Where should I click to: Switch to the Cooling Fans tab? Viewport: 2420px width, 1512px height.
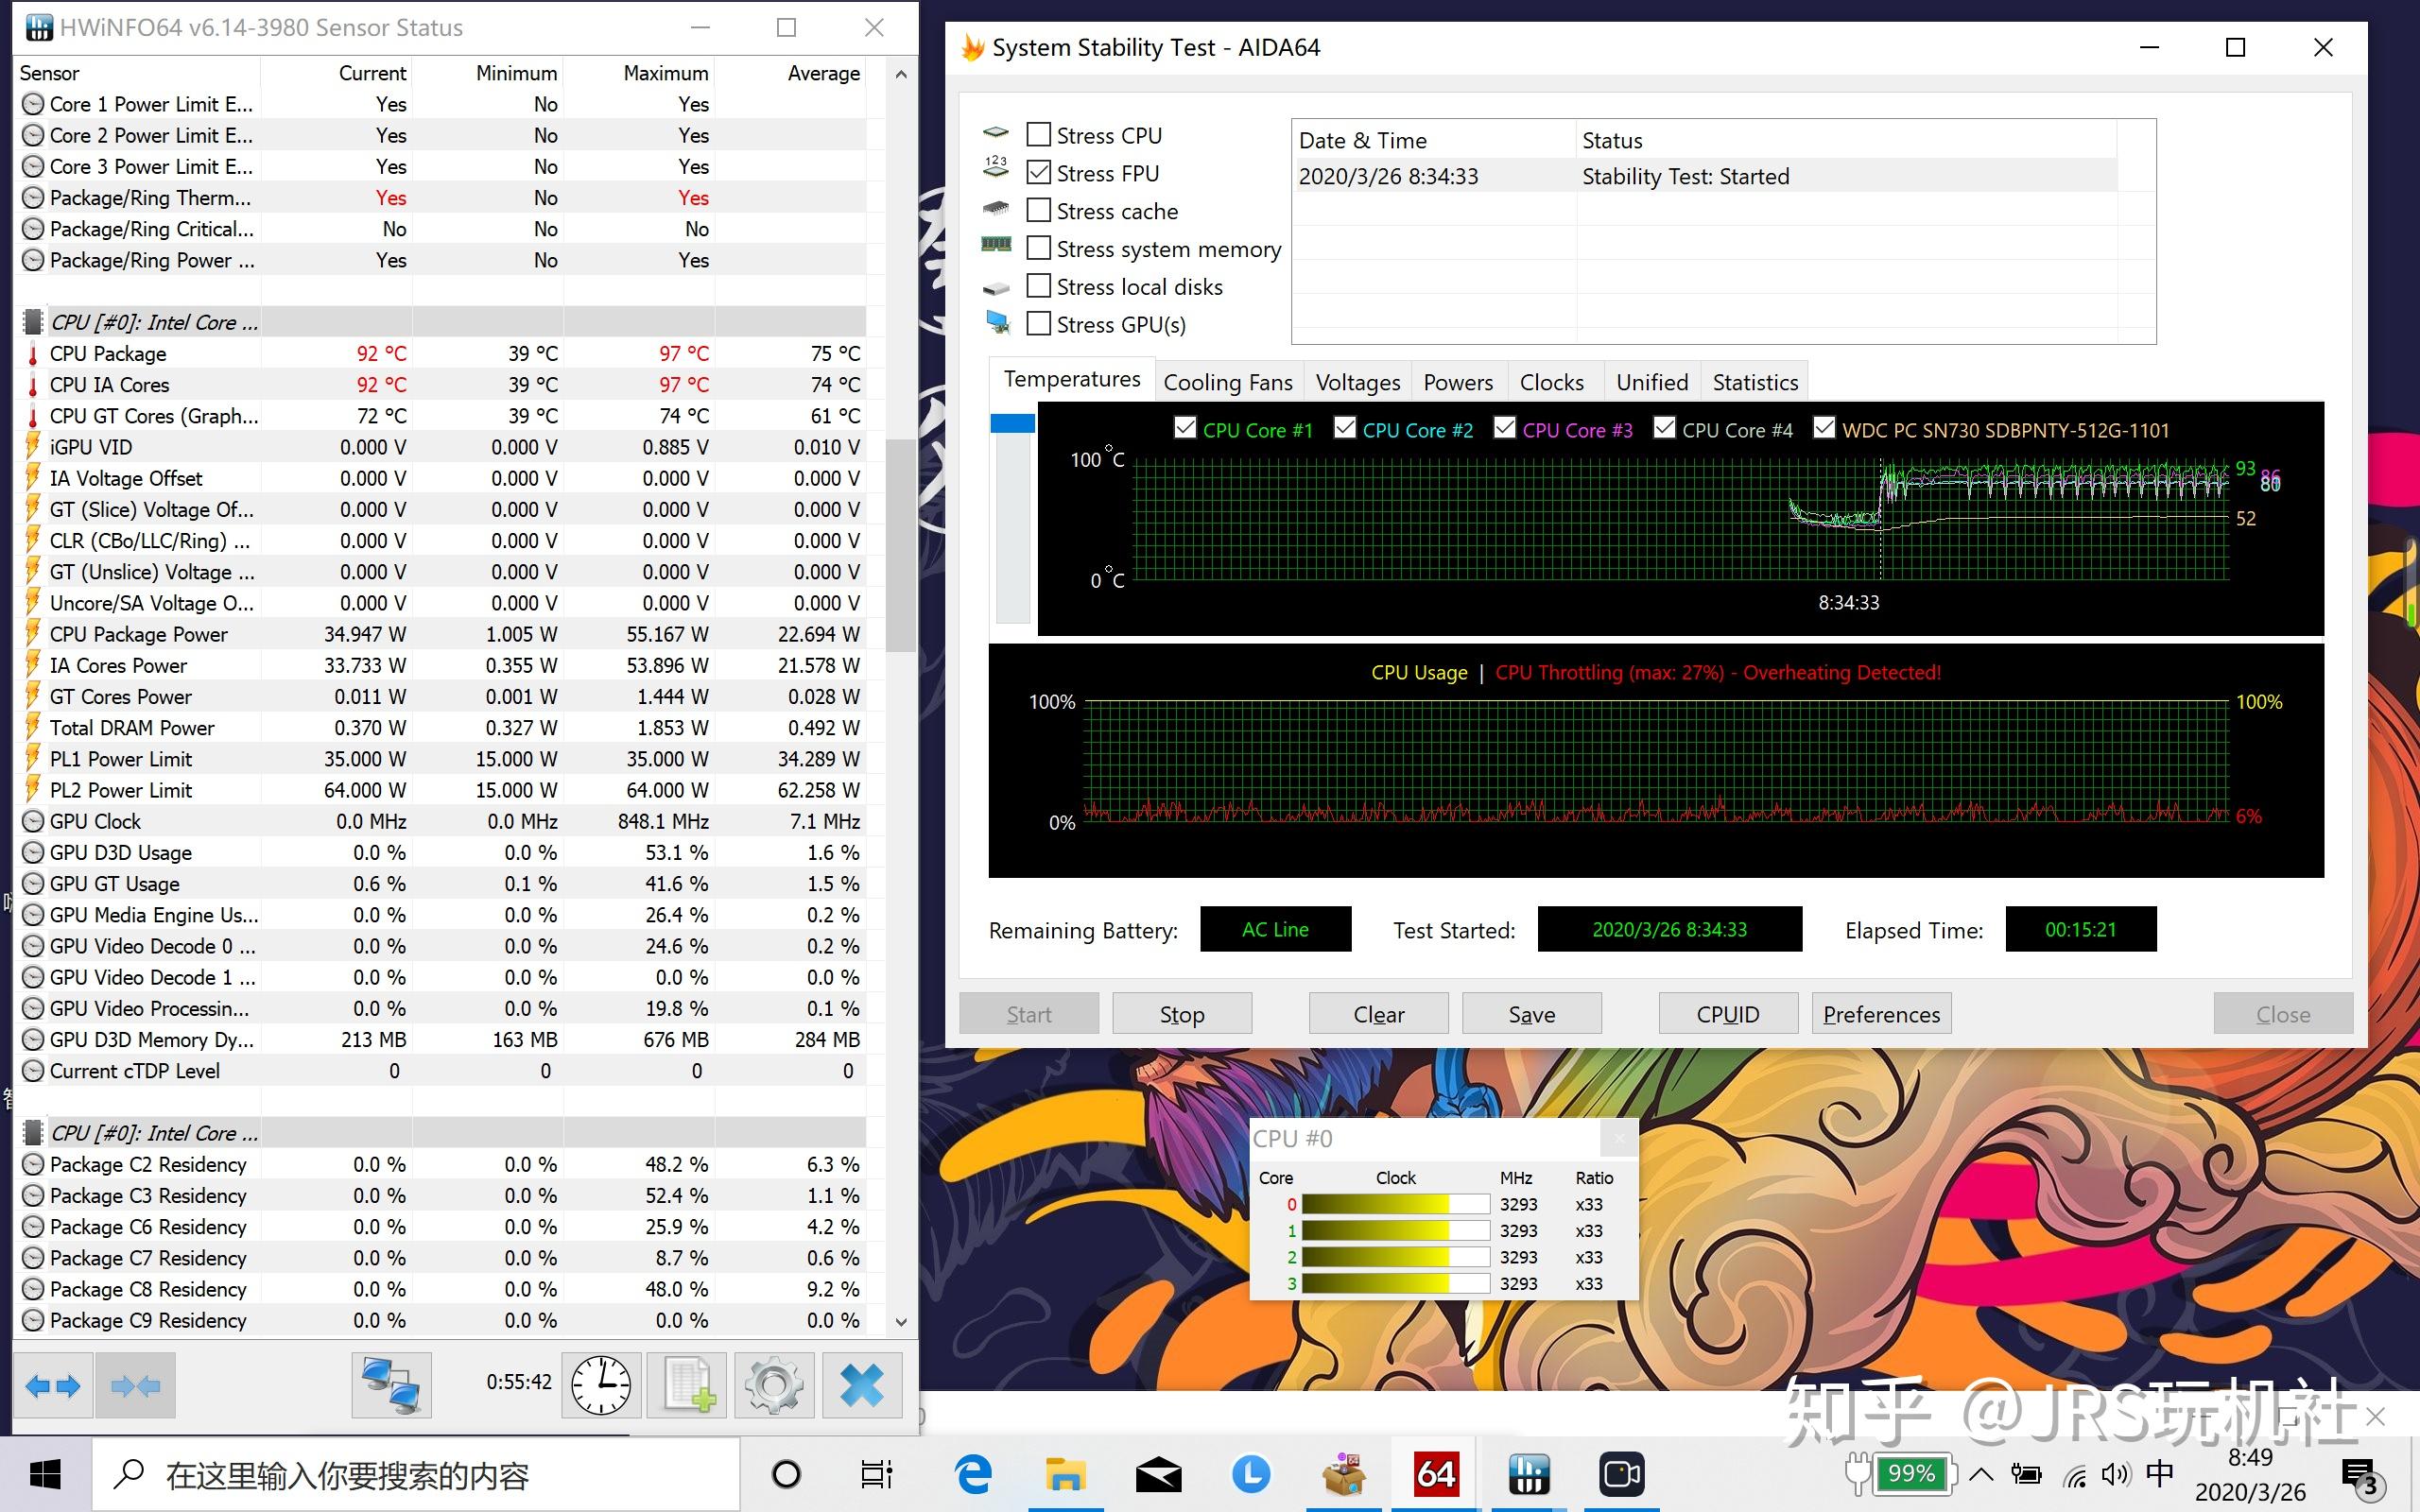(1227, 382)
